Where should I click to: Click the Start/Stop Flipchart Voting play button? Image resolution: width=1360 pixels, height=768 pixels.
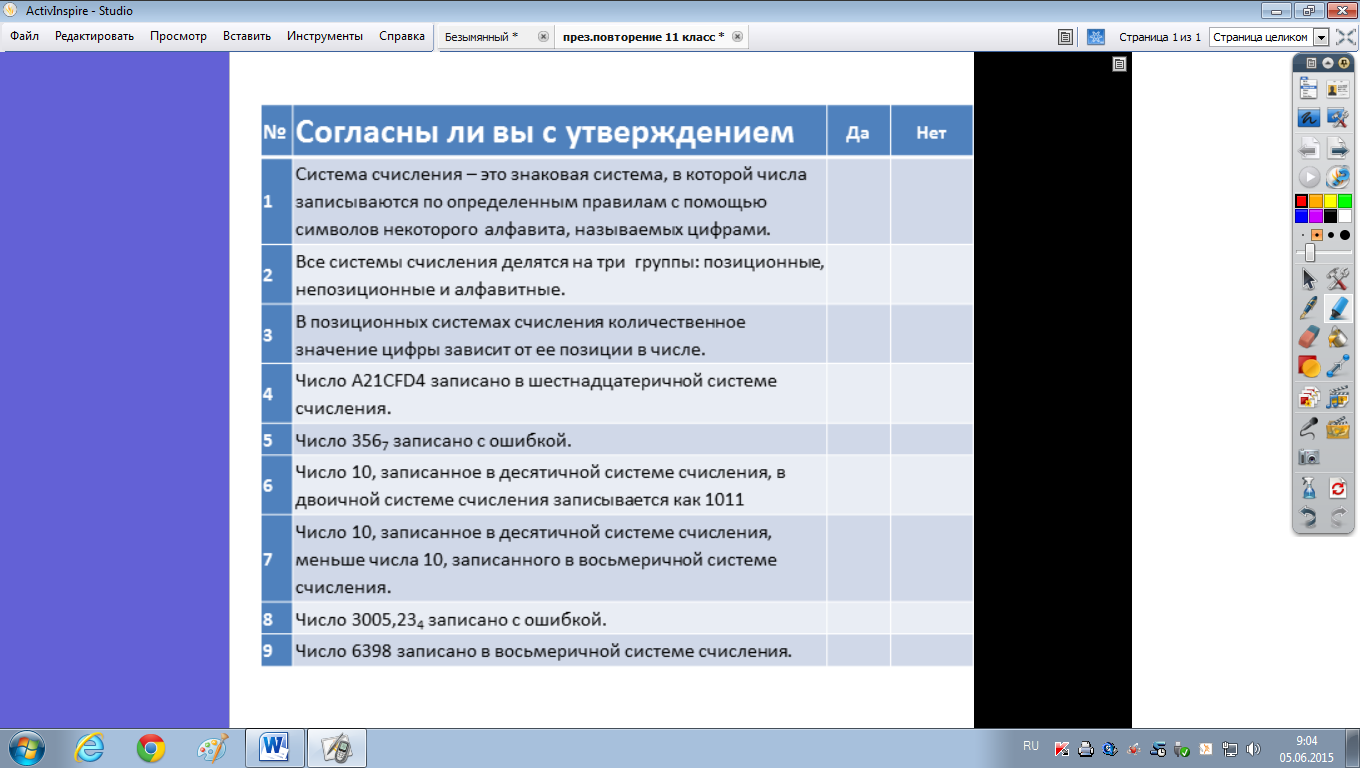coord(1309,178)
